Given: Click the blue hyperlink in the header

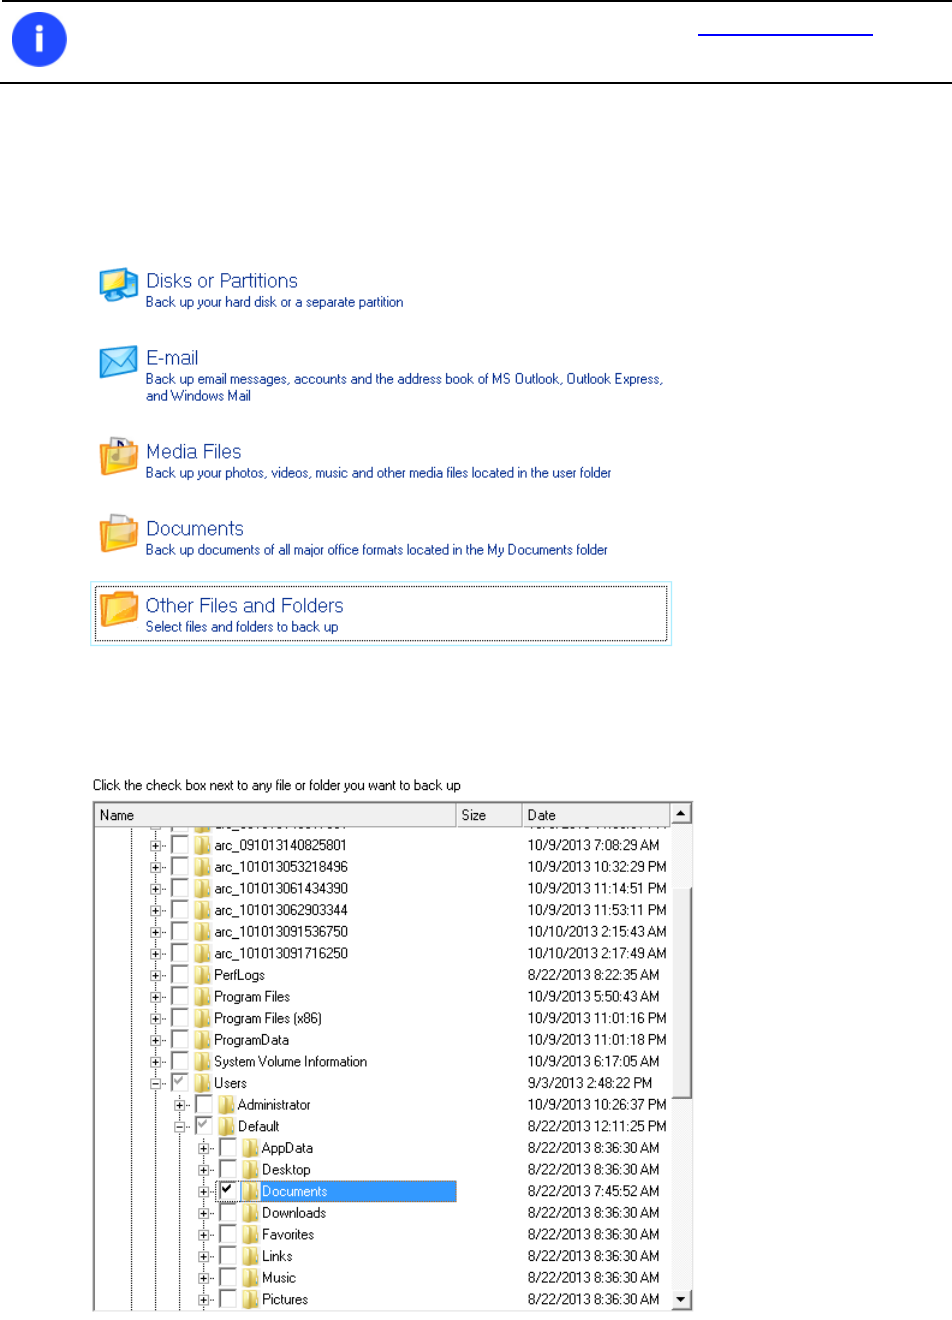Looking at the screenshot, I should click(785, 31).
